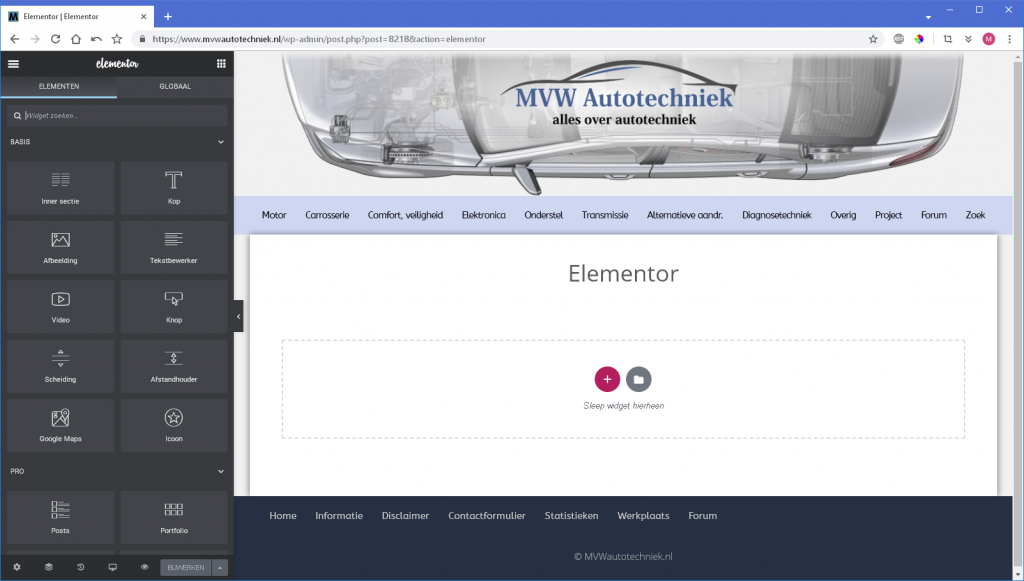Select the Video widget
Image resolution: width=1024 pixels, height=581 pixels.
(60, 307)
